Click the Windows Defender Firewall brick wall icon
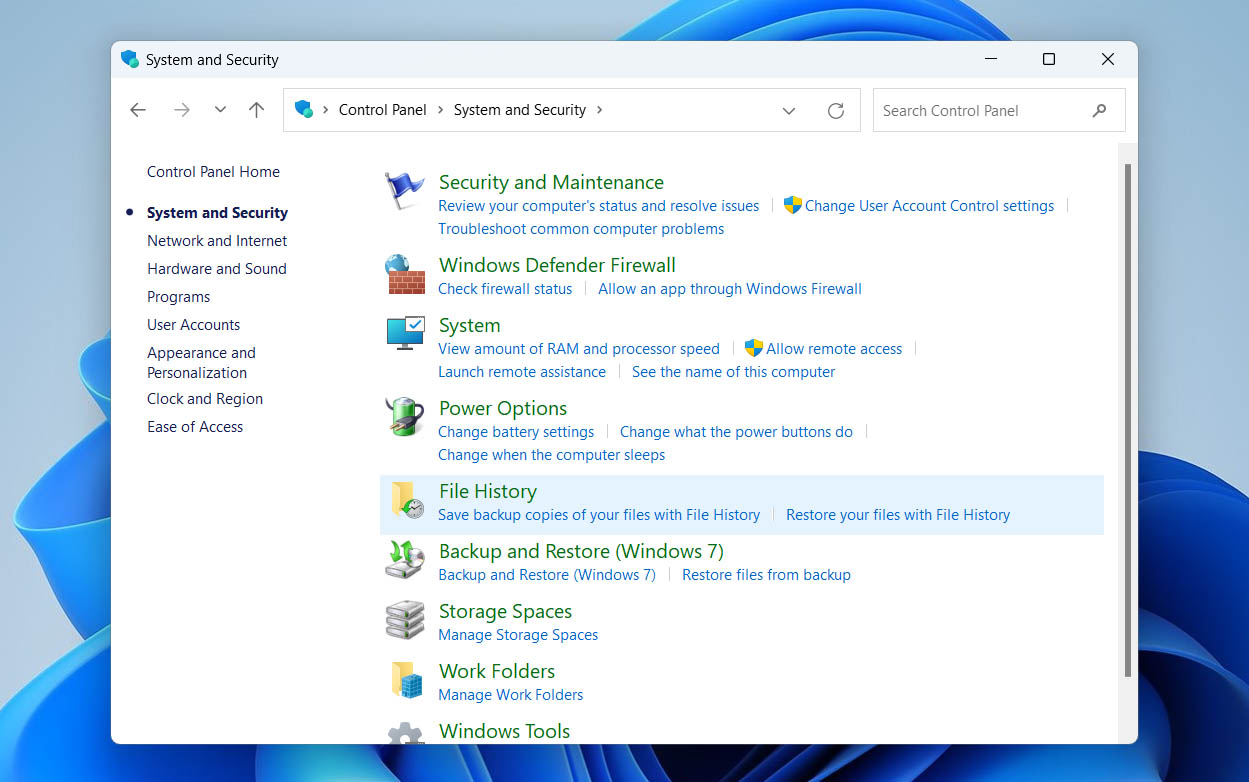The image size is (1249, 782). click(x=405, y=275)
